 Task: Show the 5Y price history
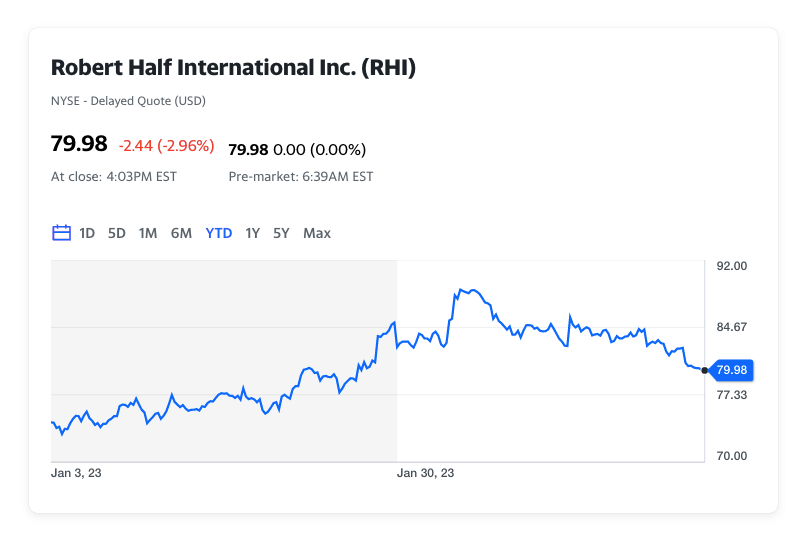tap(281, 233)
